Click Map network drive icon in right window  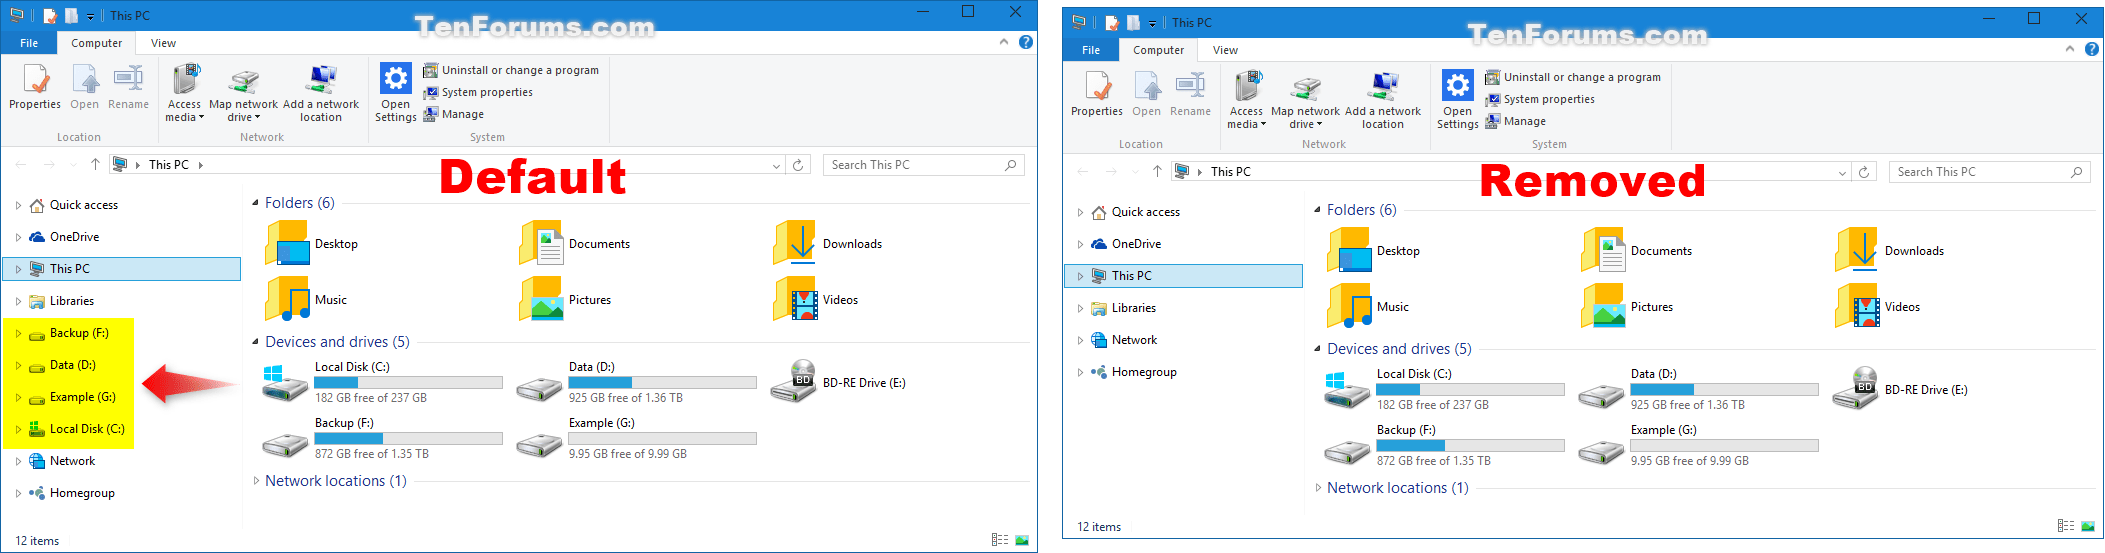(x=1306, y=87)
